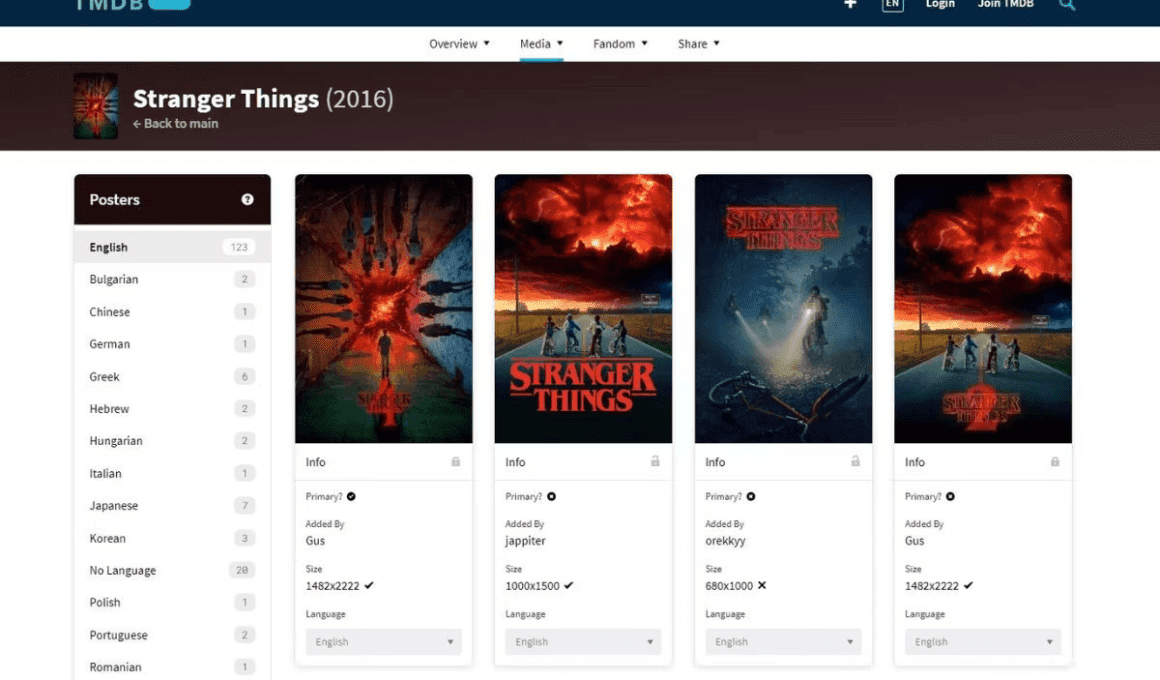Click lock icon on jappiter poster Info
The width and height of the screenshot is (1160, 680).
click(x=655, y=462)
